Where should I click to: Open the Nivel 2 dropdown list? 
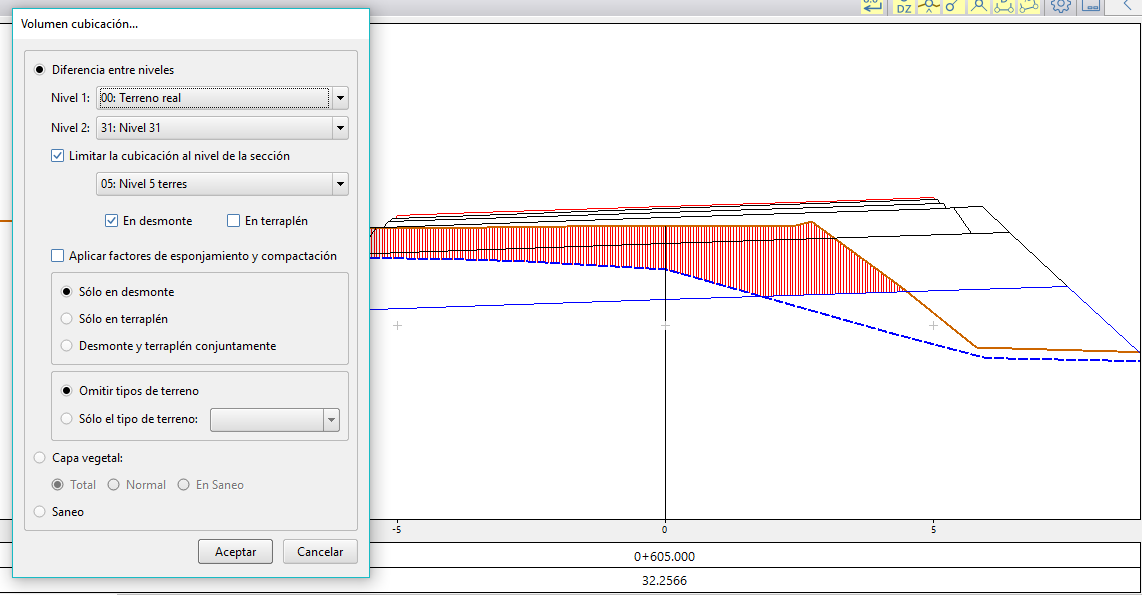point(340,128)
